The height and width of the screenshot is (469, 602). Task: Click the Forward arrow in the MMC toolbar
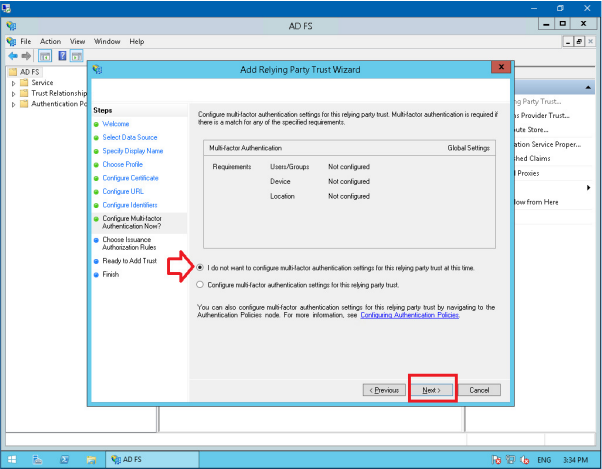(25, 56)
